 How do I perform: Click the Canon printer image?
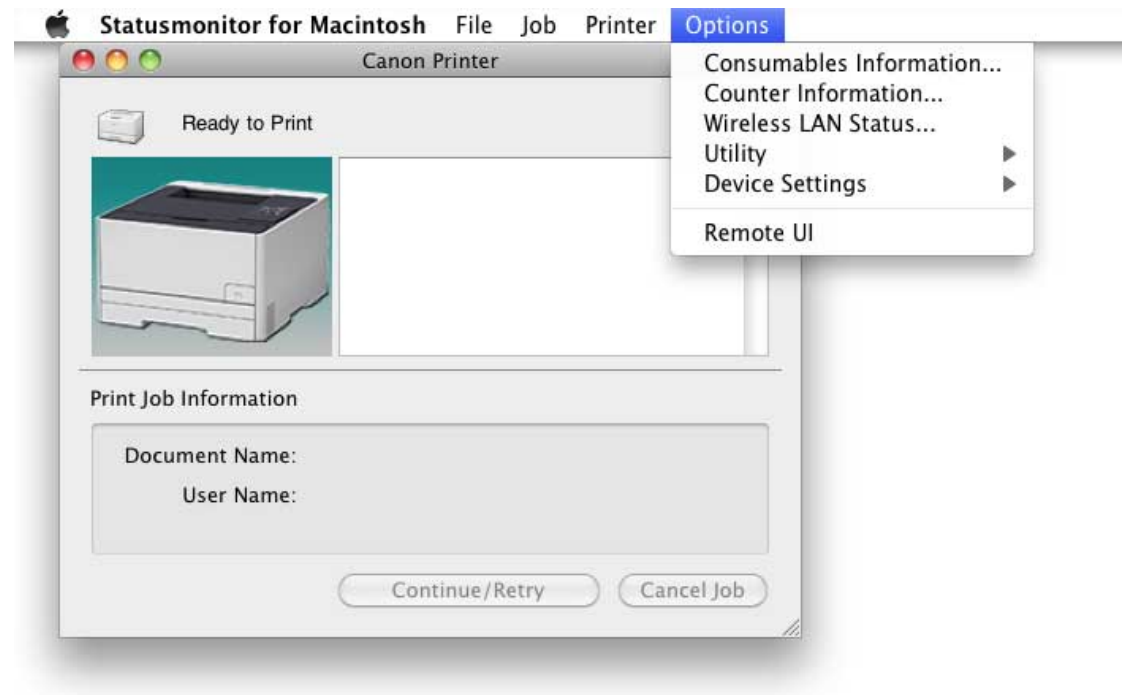coord(212,257)
